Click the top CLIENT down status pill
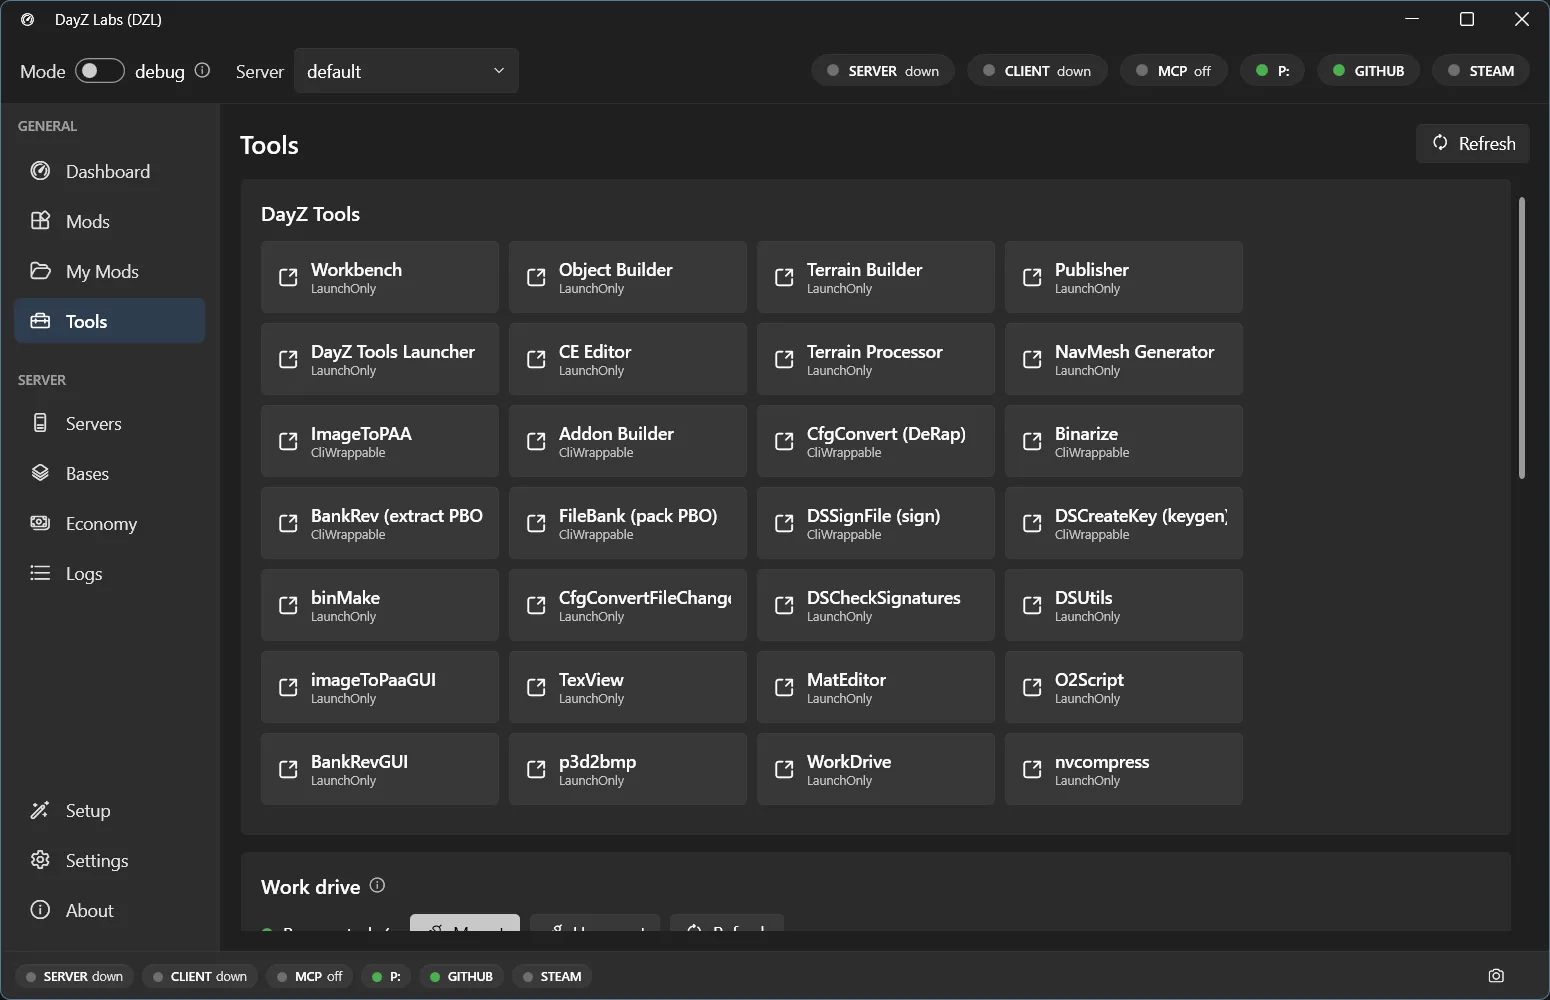This screenshot has width=1550, height=1000. click(1038, 71)
